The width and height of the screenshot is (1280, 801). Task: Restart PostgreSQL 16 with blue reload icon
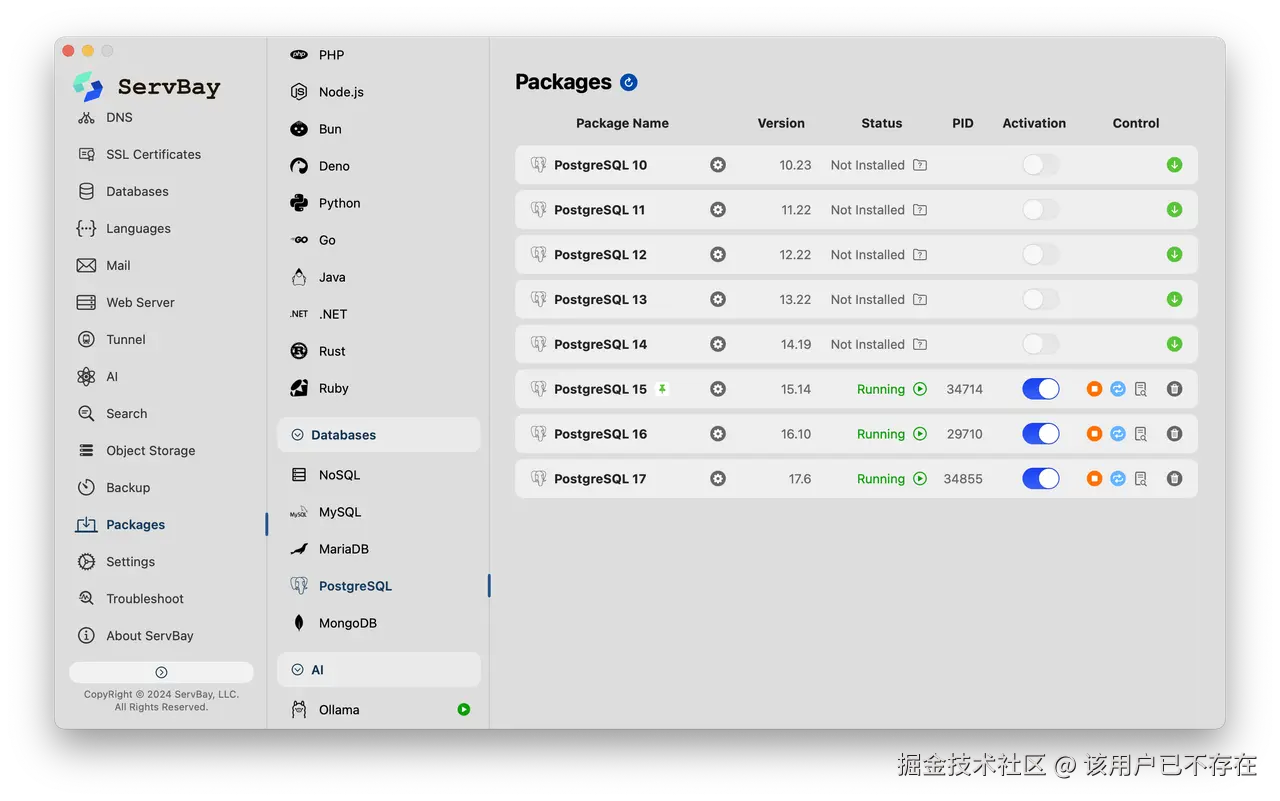coord(1118,434)
